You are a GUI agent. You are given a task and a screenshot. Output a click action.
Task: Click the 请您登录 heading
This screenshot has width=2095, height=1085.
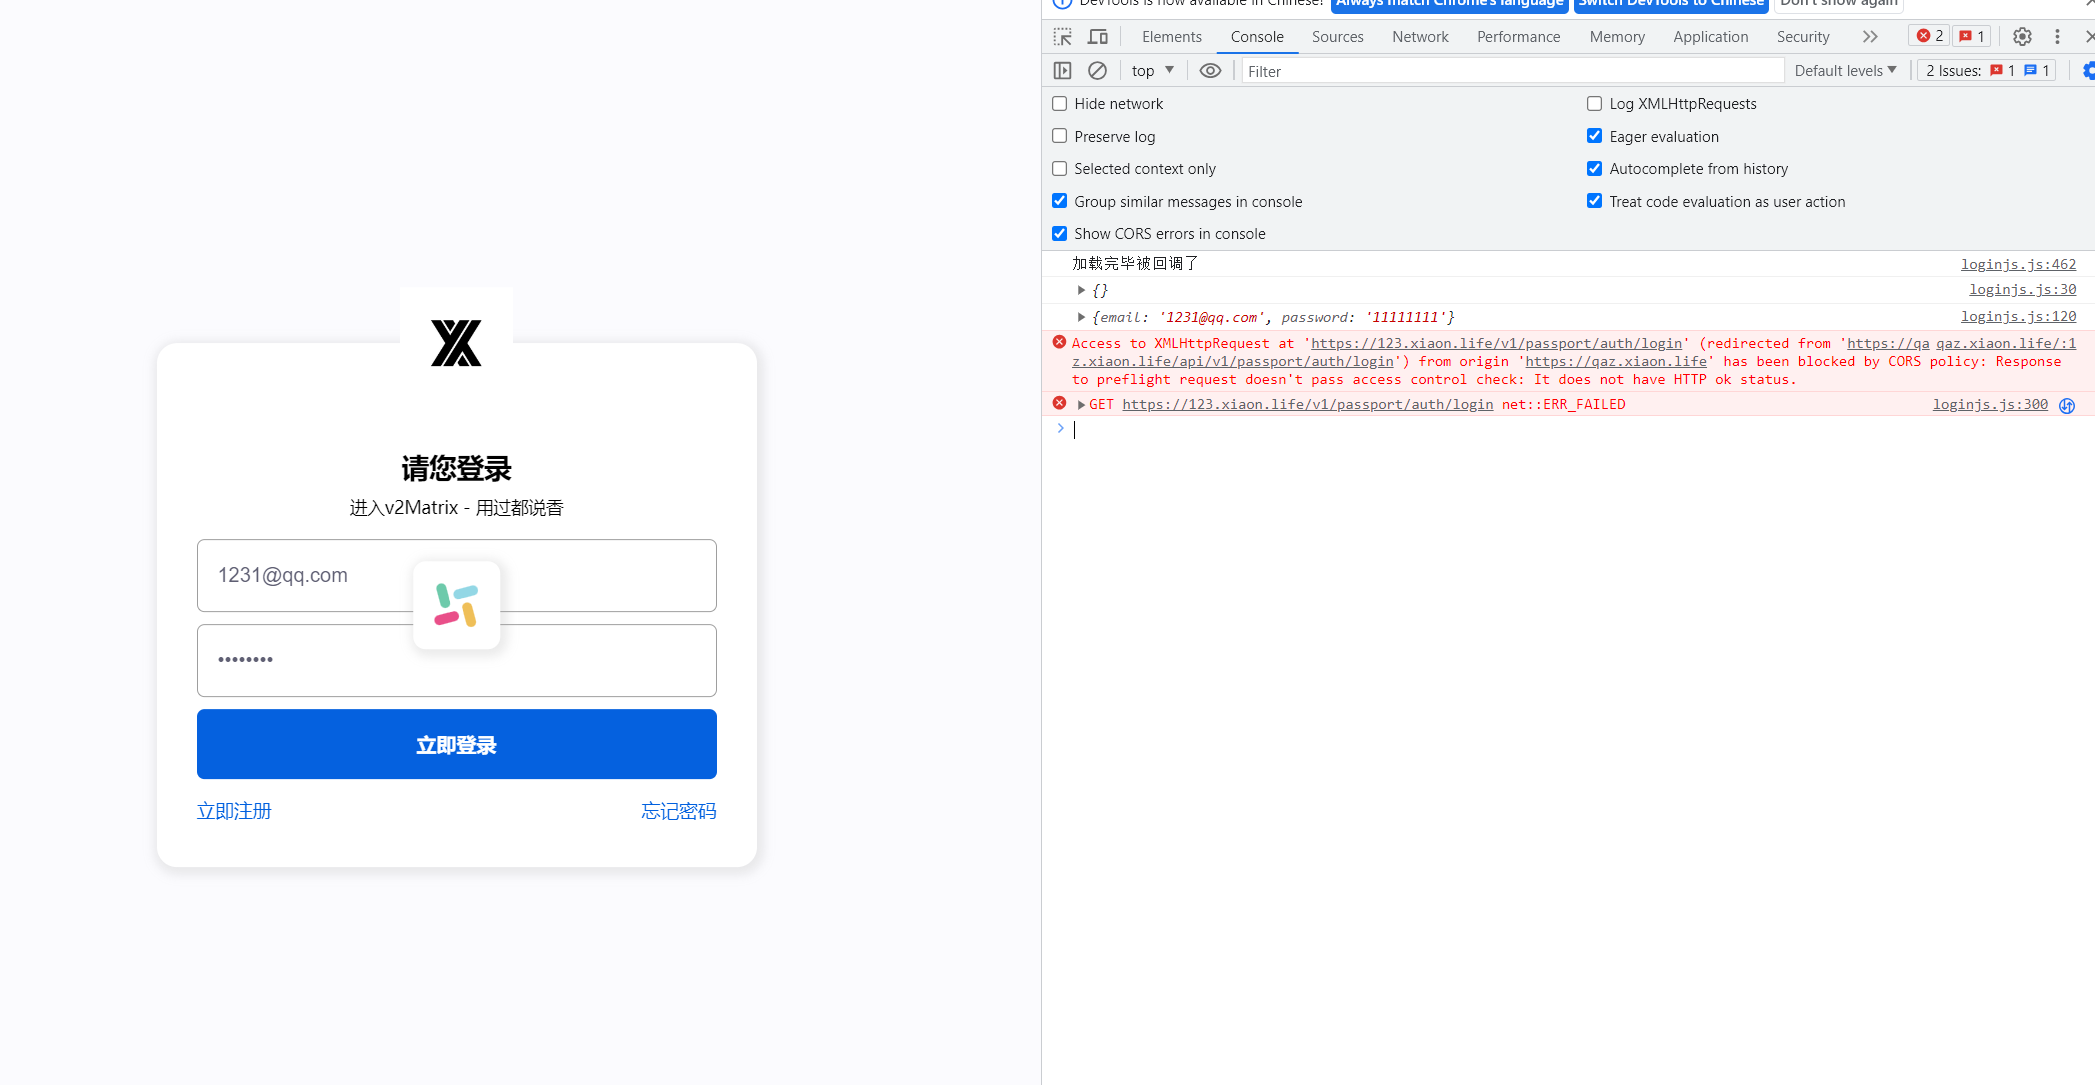pyautogui.click(x=456, y=468)
